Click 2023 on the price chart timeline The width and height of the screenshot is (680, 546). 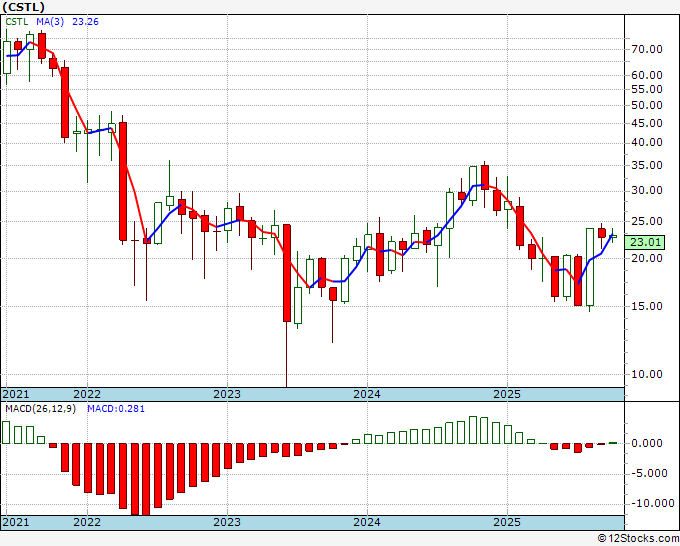(227, 394)
